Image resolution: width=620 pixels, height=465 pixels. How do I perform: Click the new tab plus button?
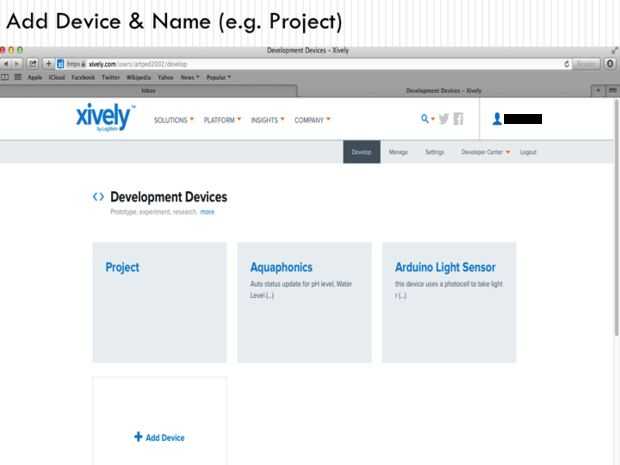coord(598,91)
